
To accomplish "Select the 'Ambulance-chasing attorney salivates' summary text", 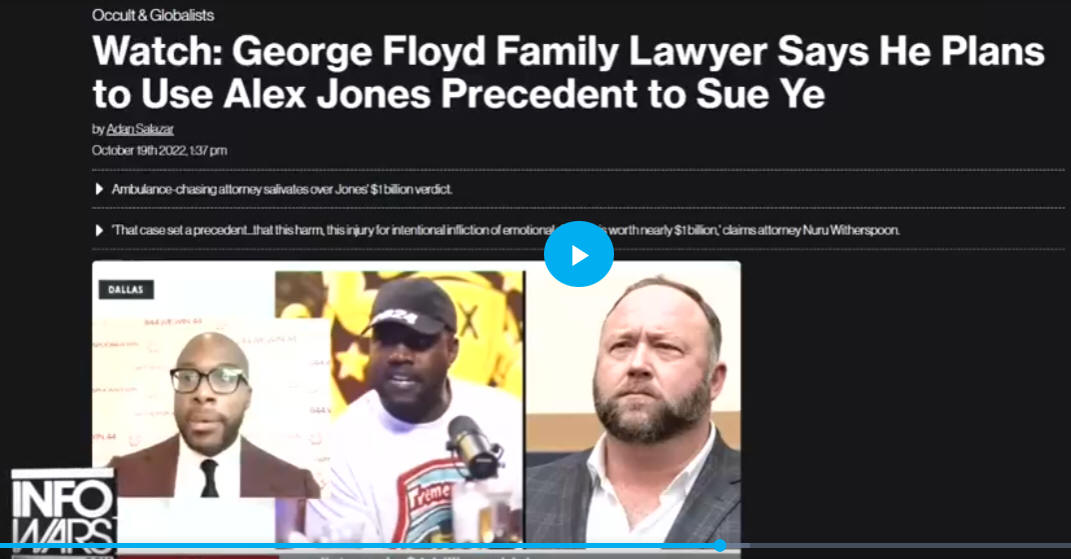I will coord(281,189).
